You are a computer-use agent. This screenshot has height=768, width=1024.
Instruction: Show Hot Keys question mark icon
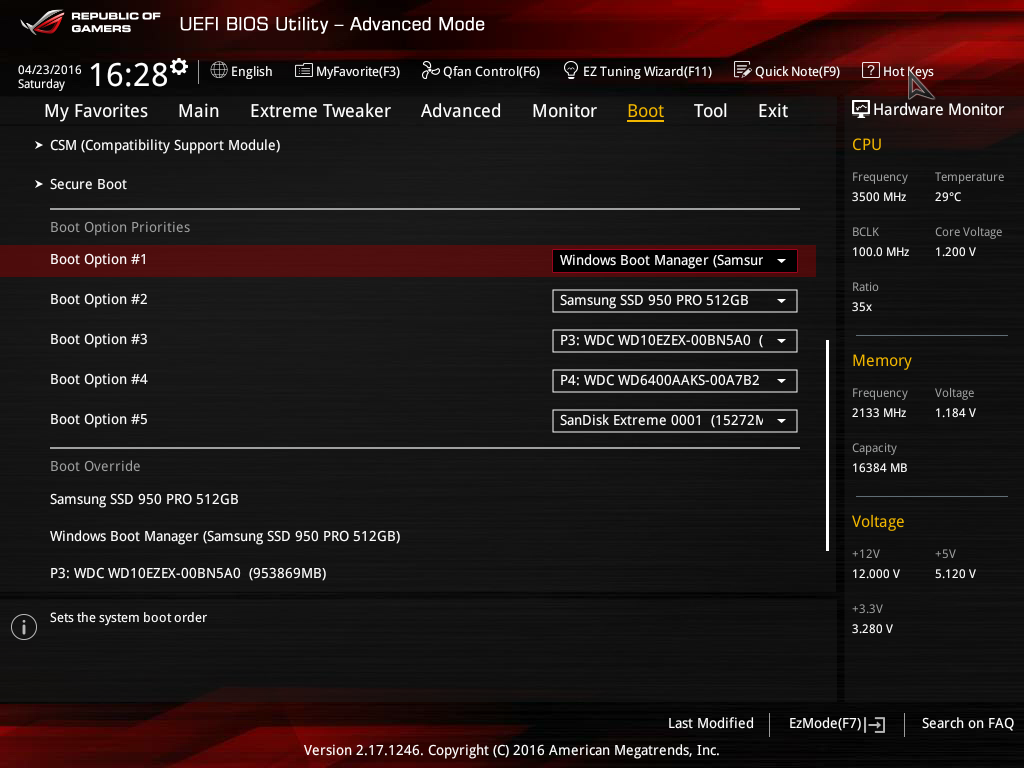[871, 70]
